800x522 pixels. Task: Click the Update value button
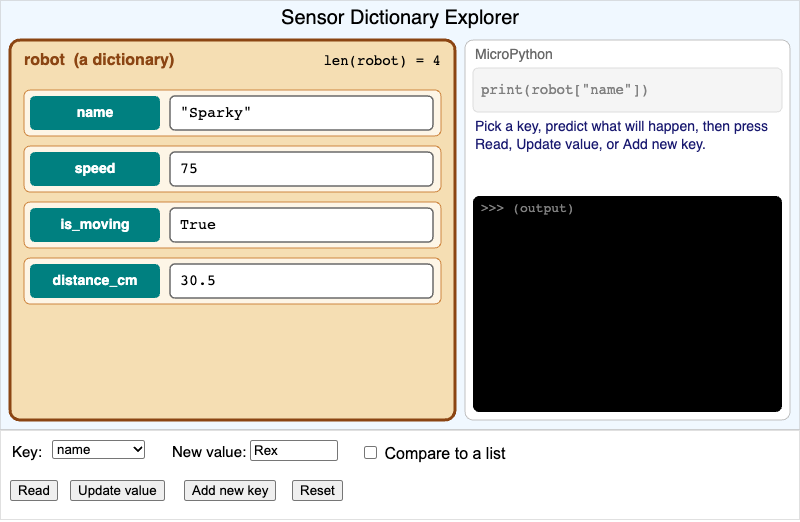(117, 490)
